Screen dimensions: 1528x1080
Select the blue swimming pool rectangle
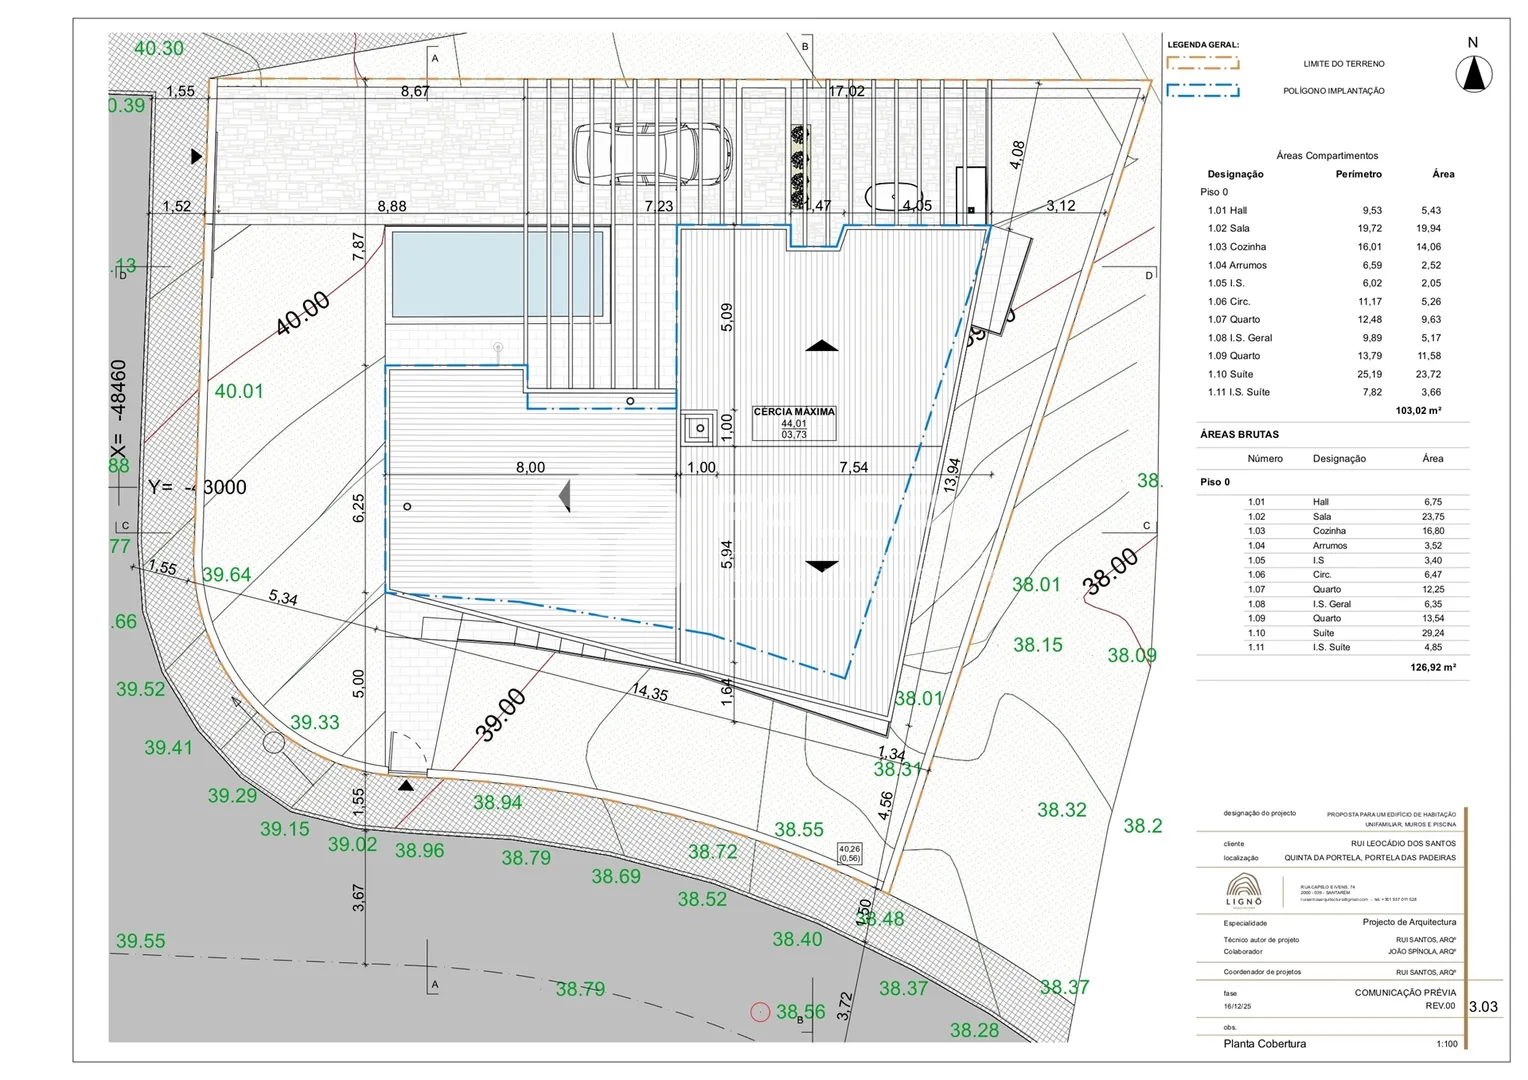pos(498,273)
